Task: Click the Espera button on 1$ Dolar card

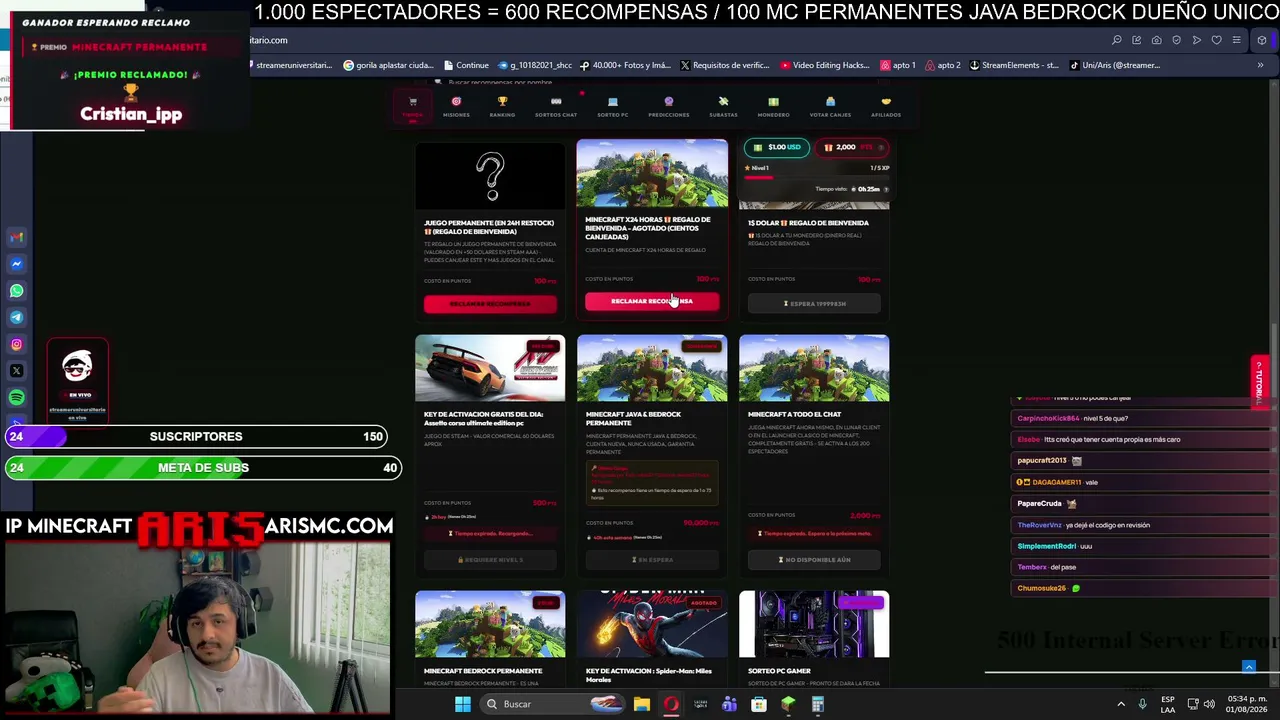Action: (x=814, y=303)
